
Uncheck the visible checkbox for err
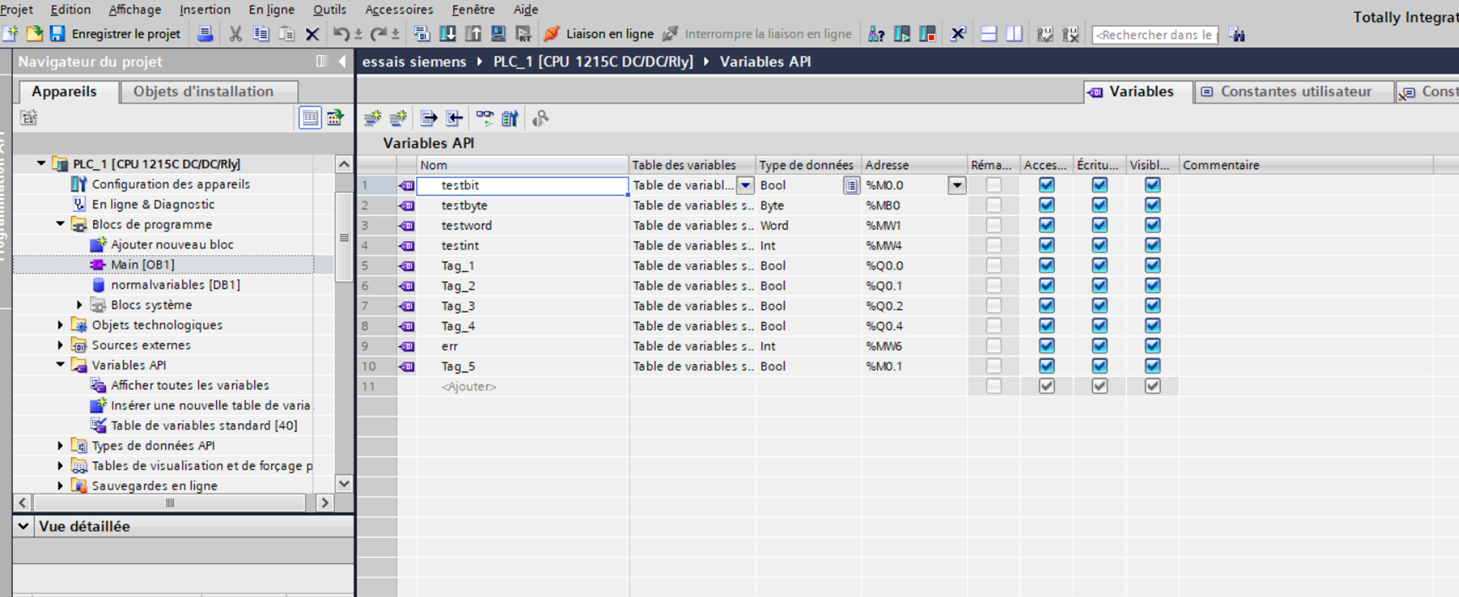[x=1152, y=346]
